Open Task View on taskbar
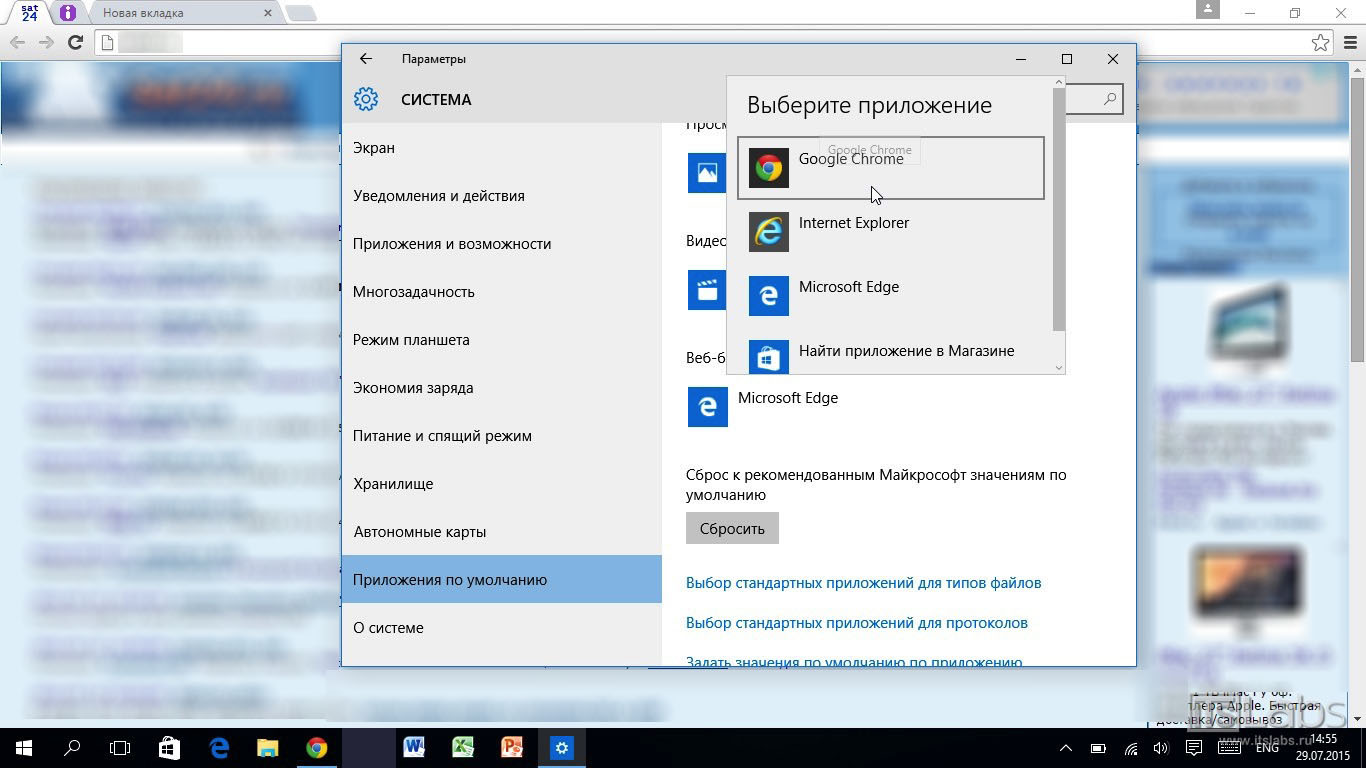This screenshot has width=1366, height=768. click(x=120, y=747)
